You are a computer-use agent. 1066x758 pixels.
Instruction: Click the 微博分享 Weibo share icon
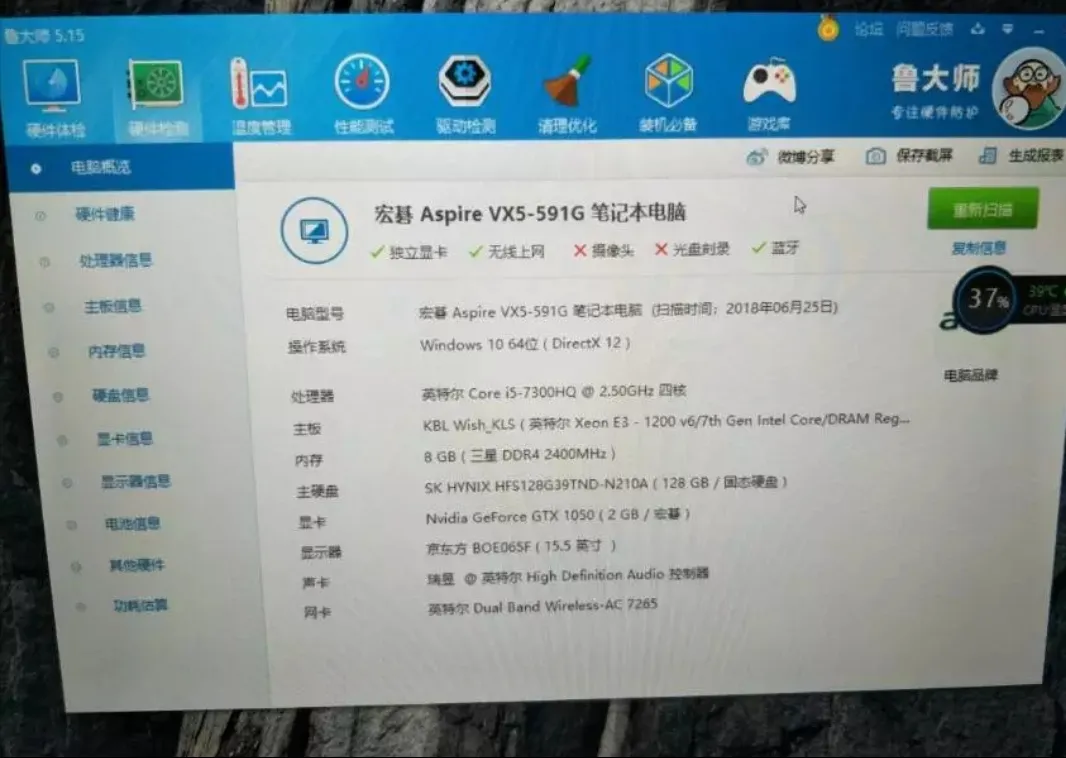tap(755, 157)
